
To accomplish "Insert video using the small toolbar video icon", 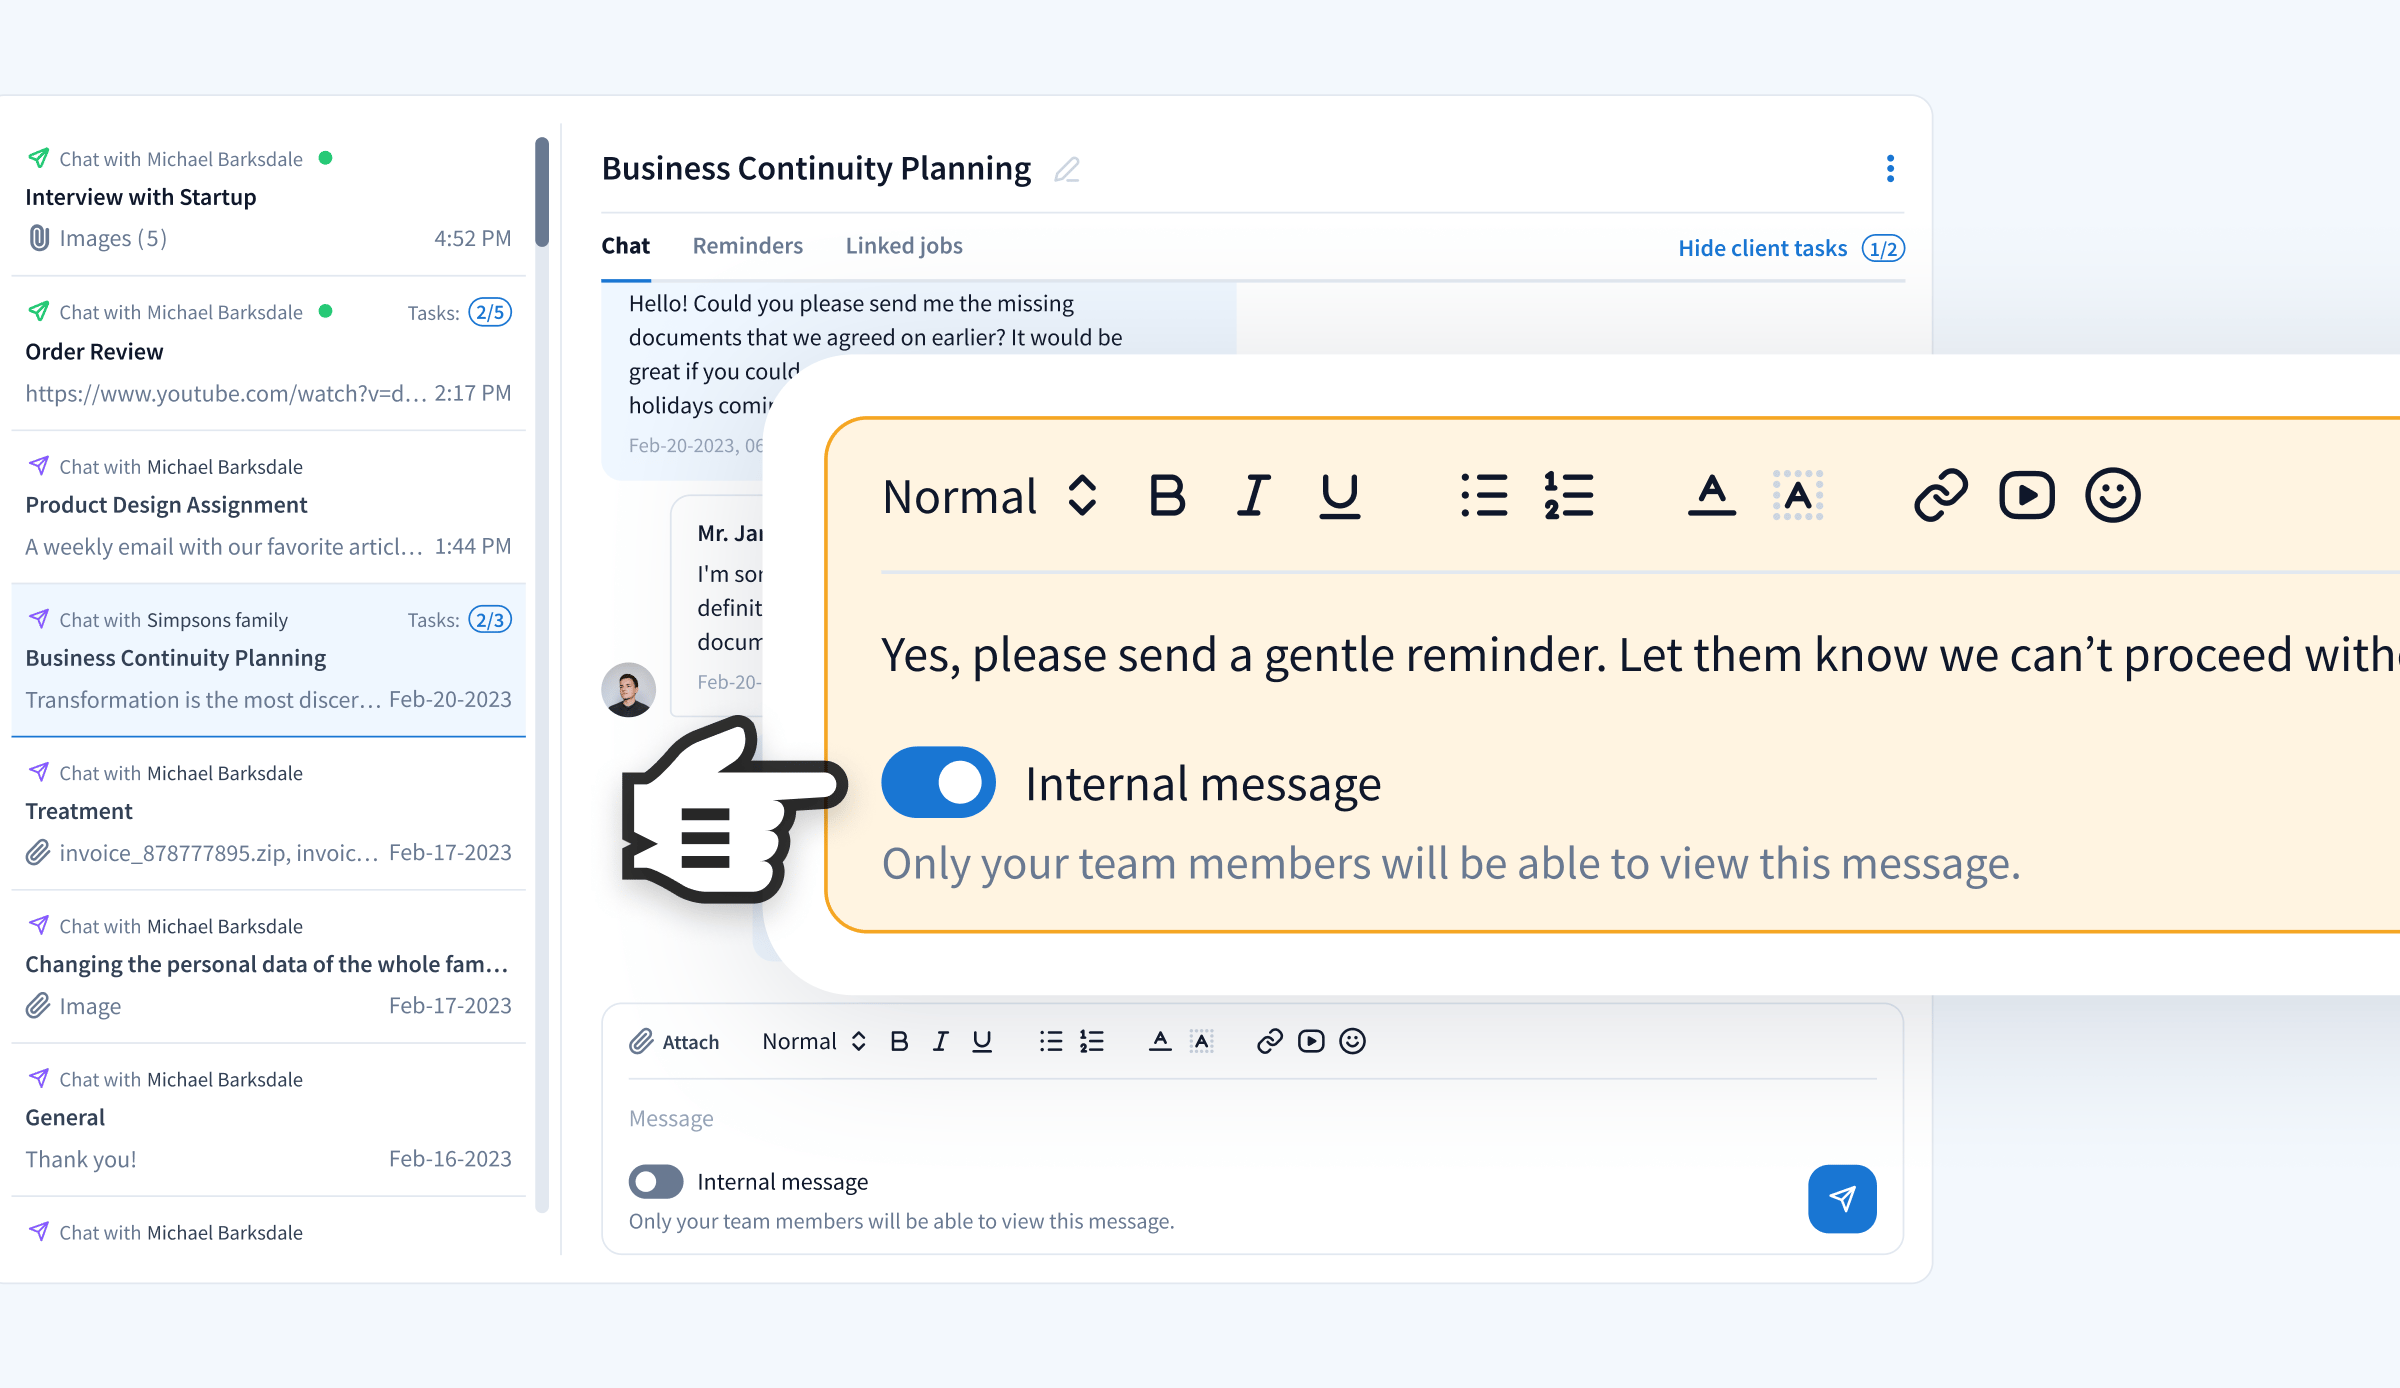I will click(1311, 1041).
